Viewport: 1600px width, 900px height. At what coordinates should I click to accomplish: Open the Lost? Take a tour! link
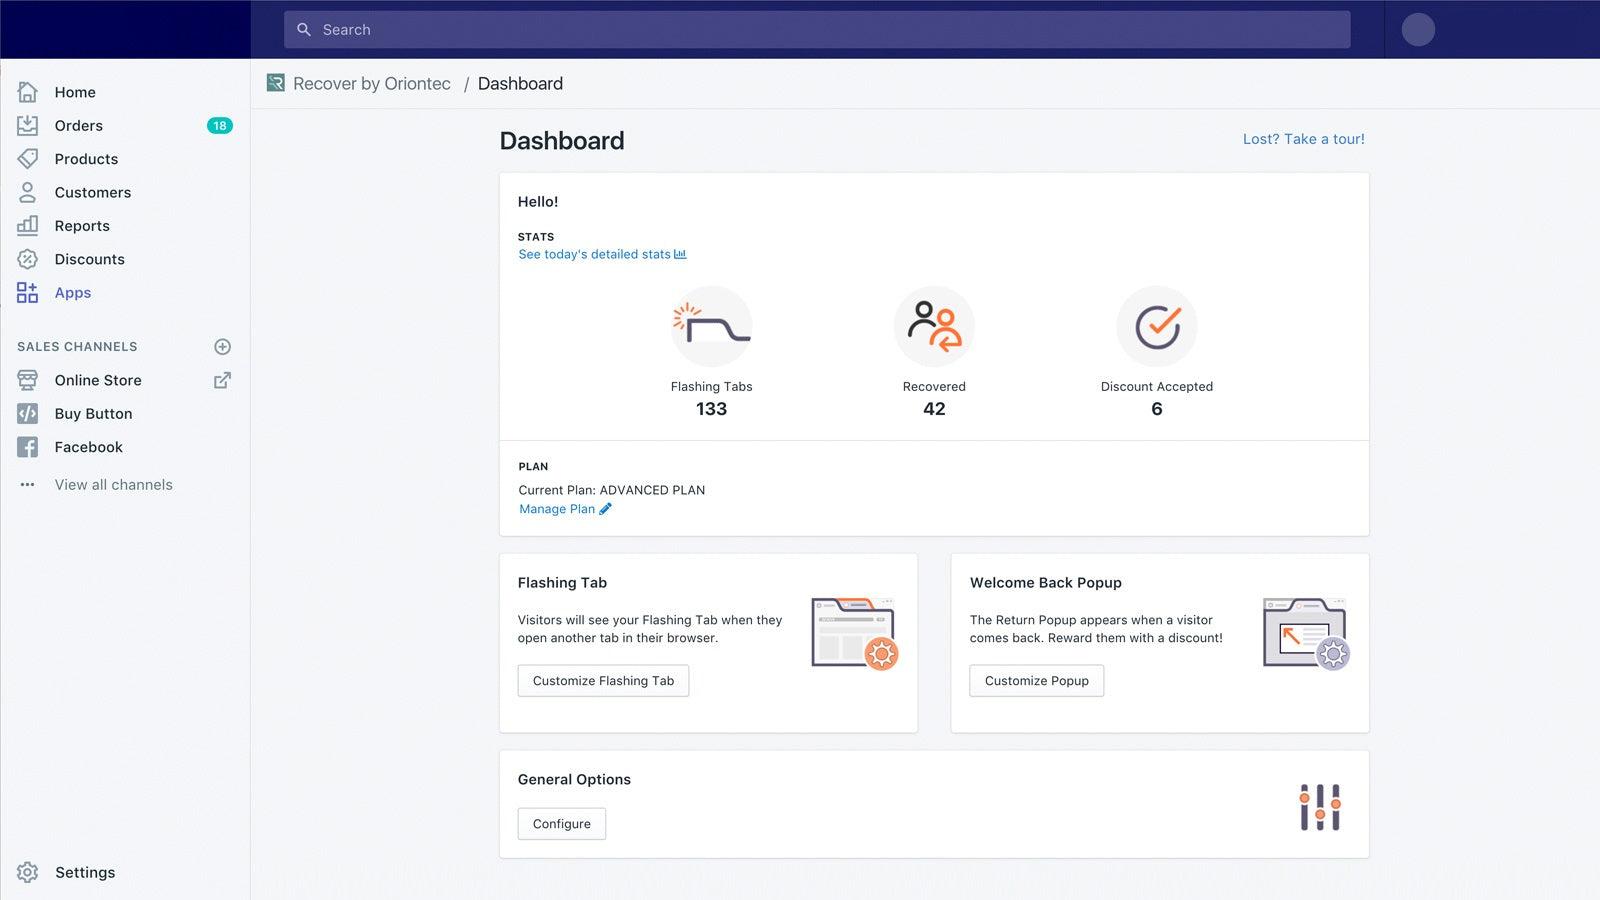point(1303,139)
